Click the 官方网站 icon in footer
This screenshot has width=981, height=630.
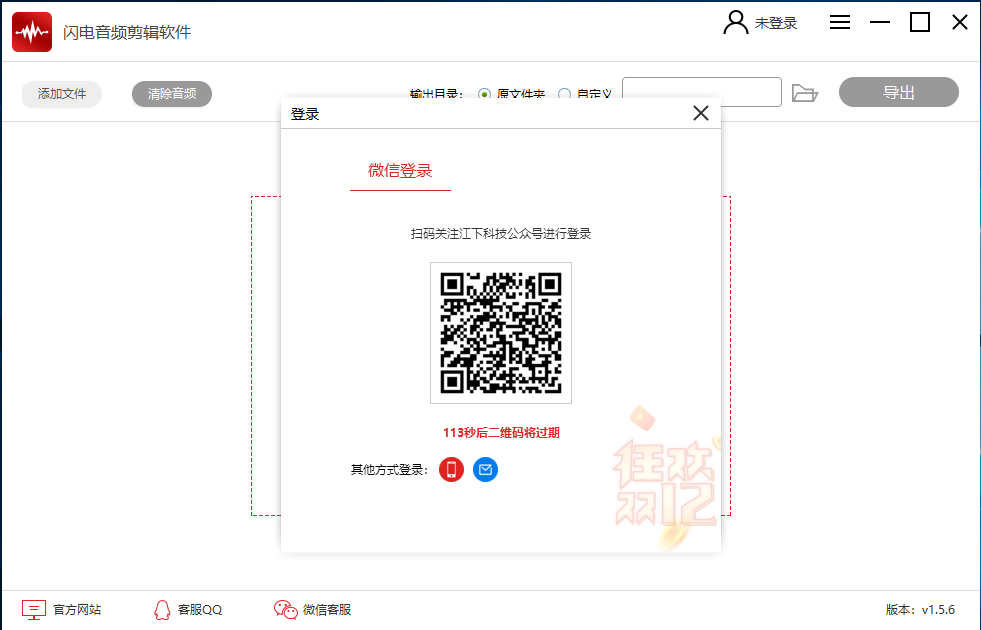[33, 608]
